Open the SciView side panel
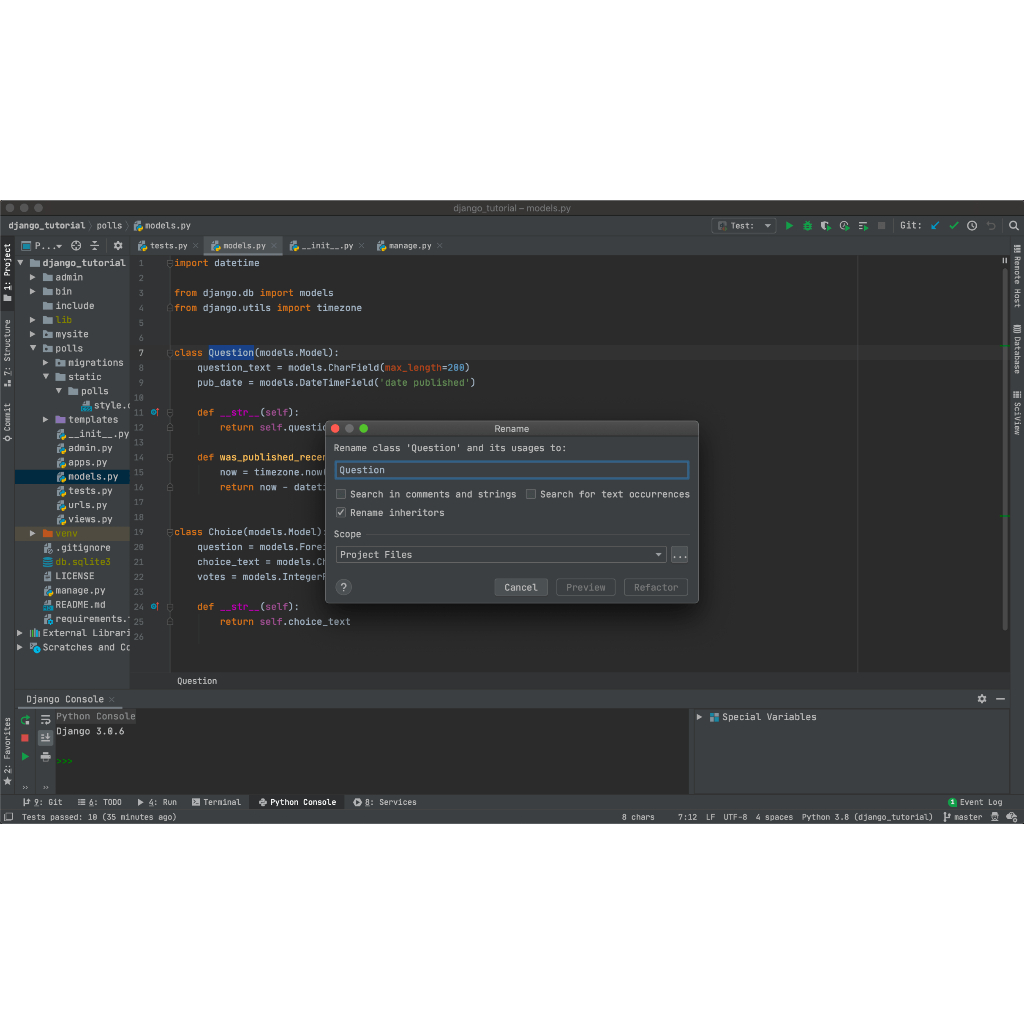Image resolution: width=1024 pixels, height=1024 pixels. (1017, 413)
